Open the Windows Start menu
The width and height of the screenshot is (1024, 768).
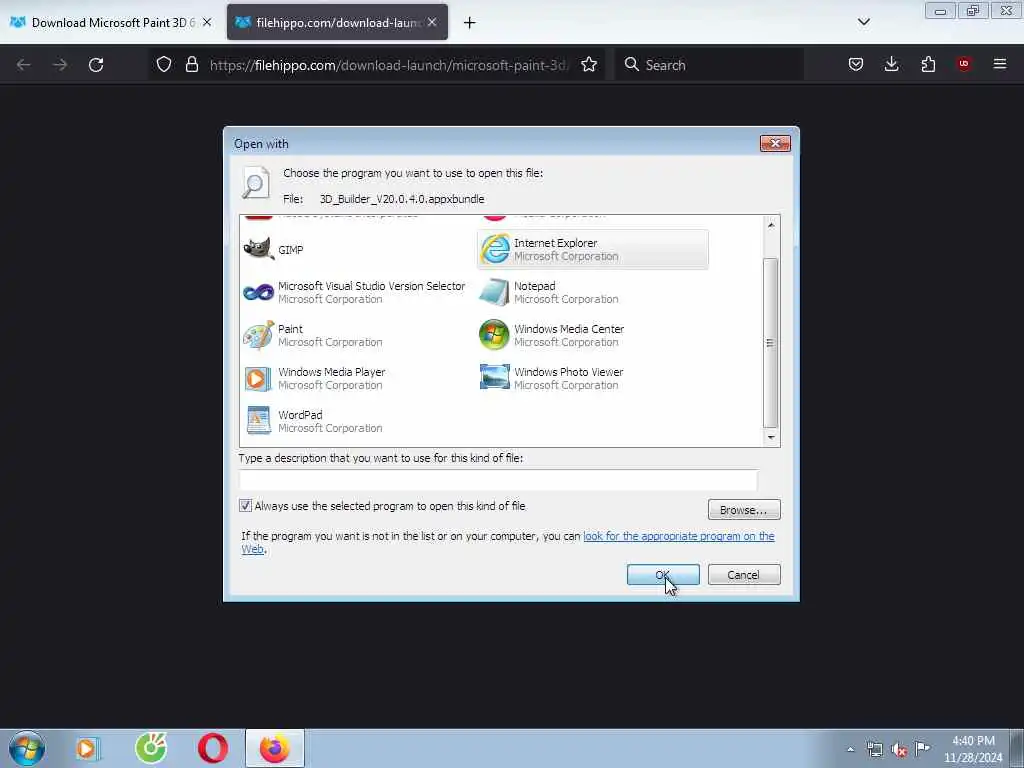click(27, 748)
